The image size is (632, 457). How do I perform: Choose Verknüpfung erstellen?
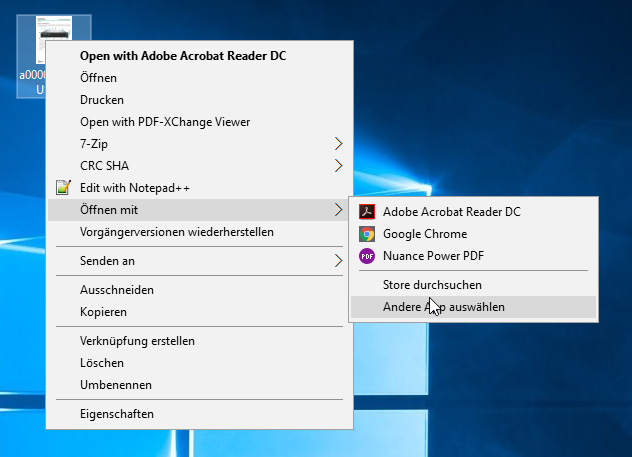200,341
